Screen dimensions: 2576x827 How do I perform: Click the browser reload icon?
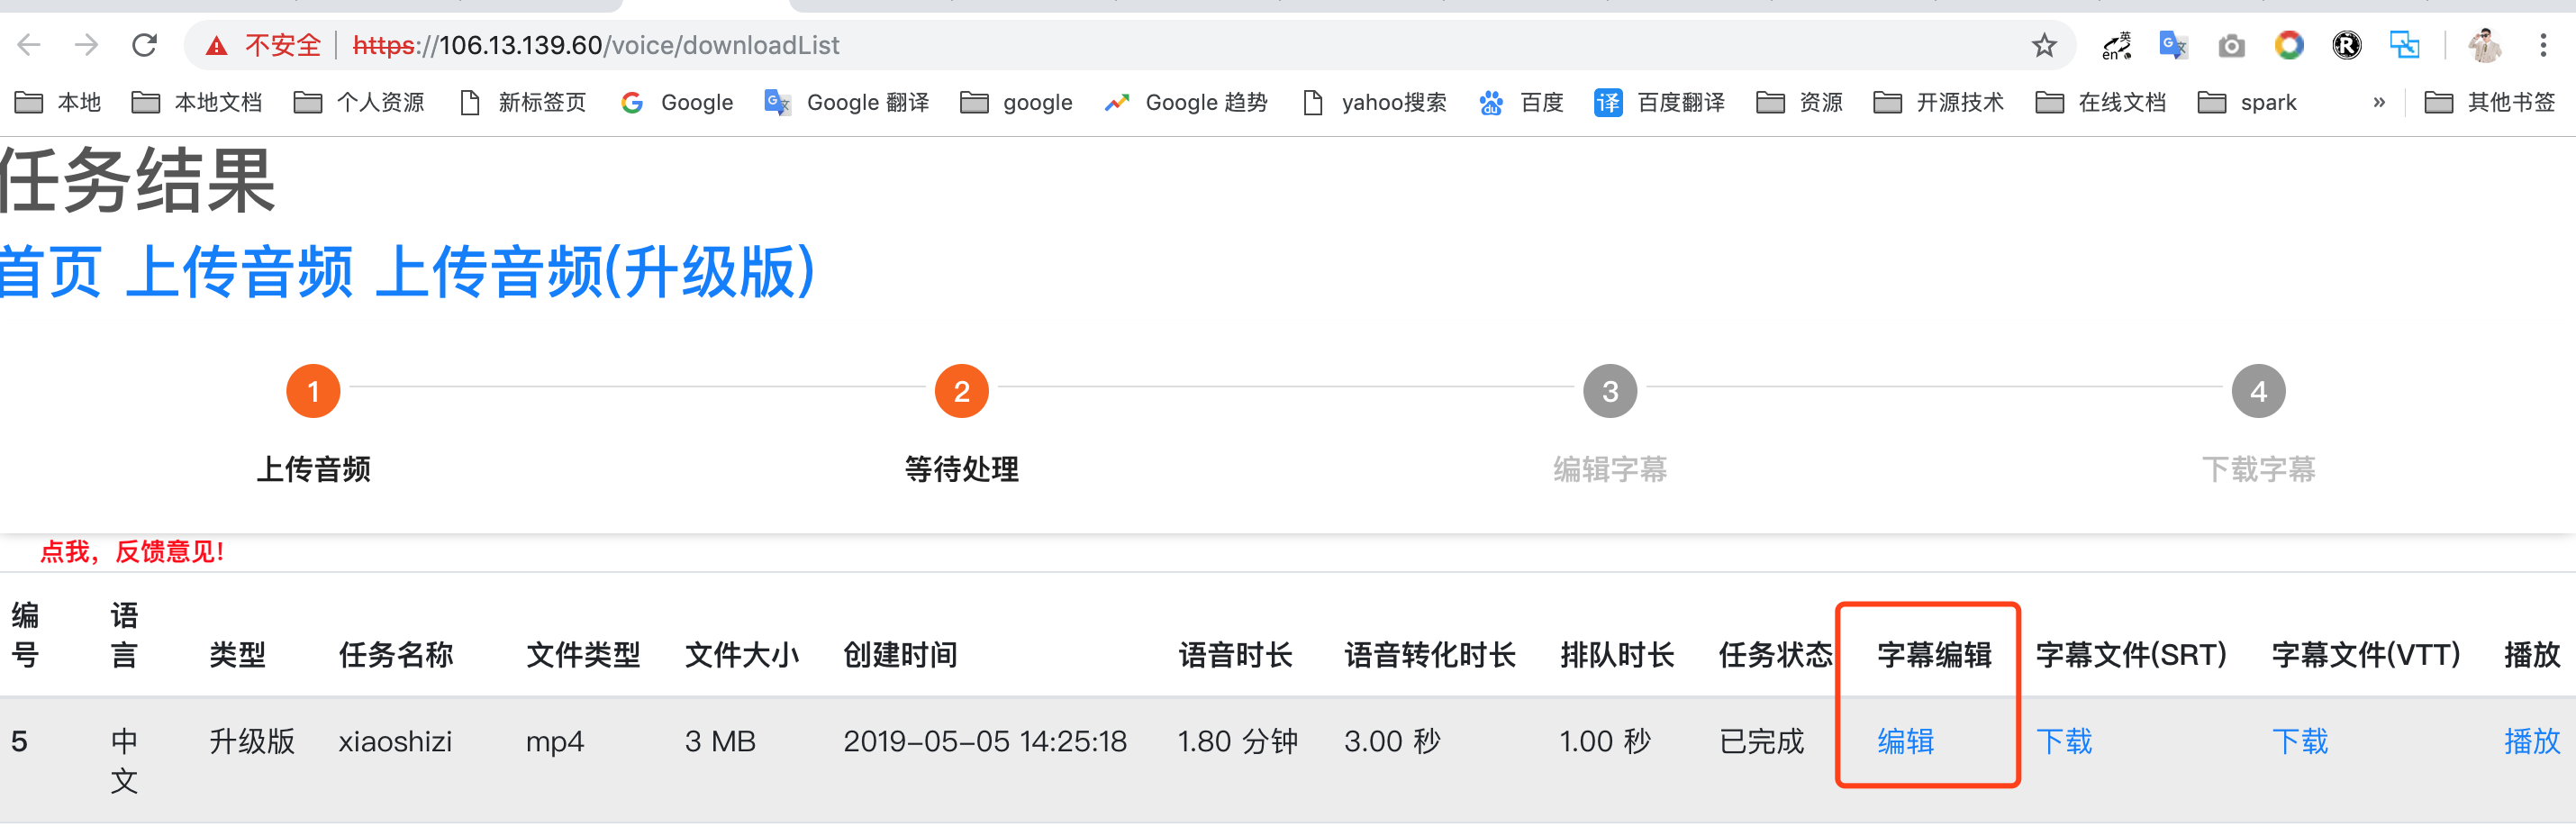coord(145,45)
